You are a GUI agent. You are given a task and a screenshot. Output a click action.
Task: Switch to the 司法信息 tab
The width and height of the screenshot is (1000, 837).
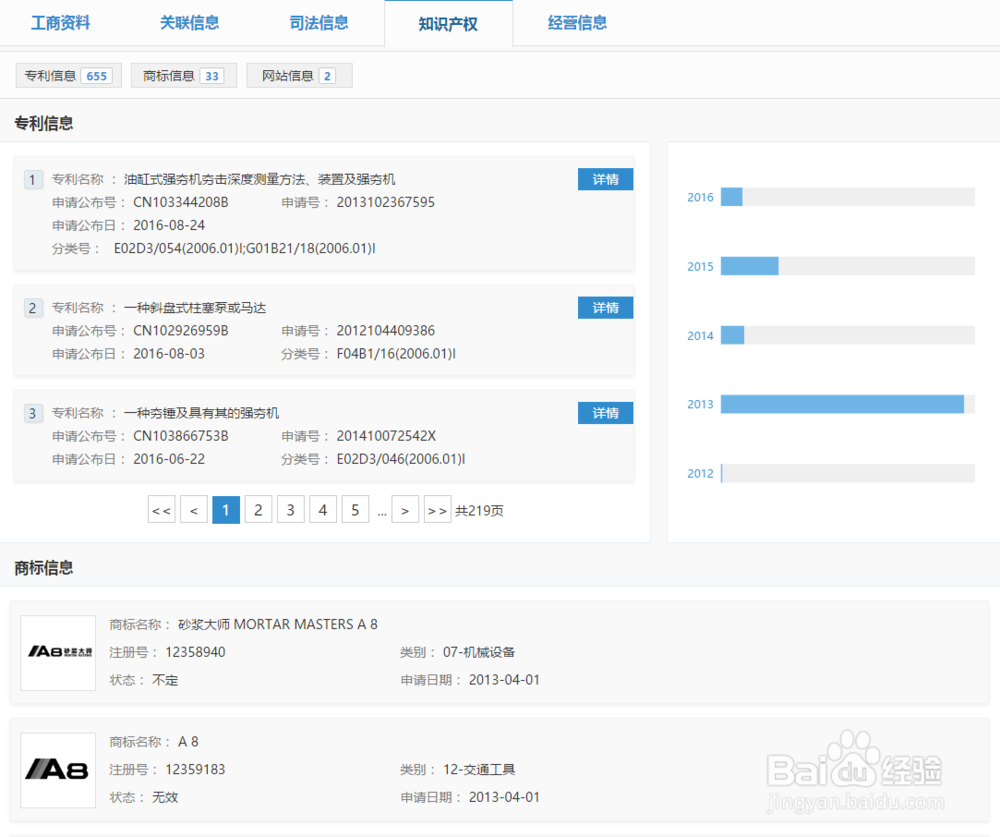coord(319,22)
